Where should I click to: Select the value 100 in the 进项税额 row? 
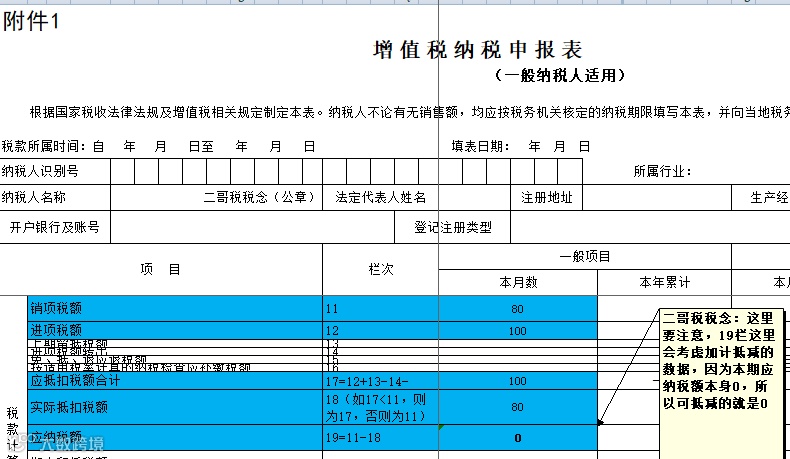coord(518,331)
